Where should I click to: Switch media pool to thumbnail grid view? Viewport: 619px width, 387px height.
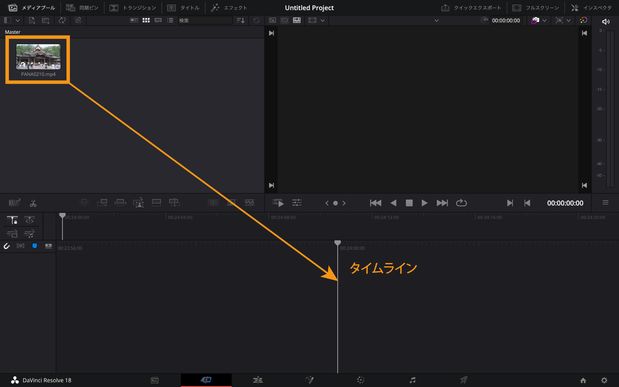pyautogui.click(x=146, y=20)
